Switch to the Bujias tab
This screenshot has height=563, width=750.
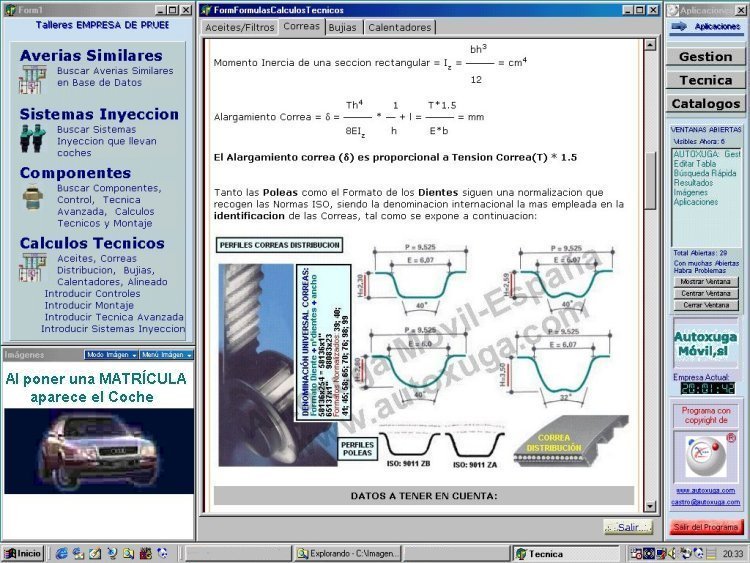pos(342,27)
